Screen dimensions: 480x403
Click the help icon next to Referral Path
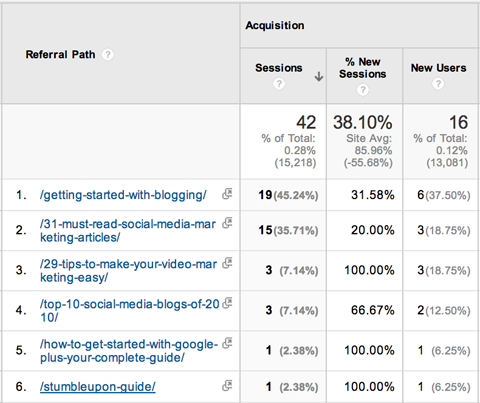(x=107, y=54)
